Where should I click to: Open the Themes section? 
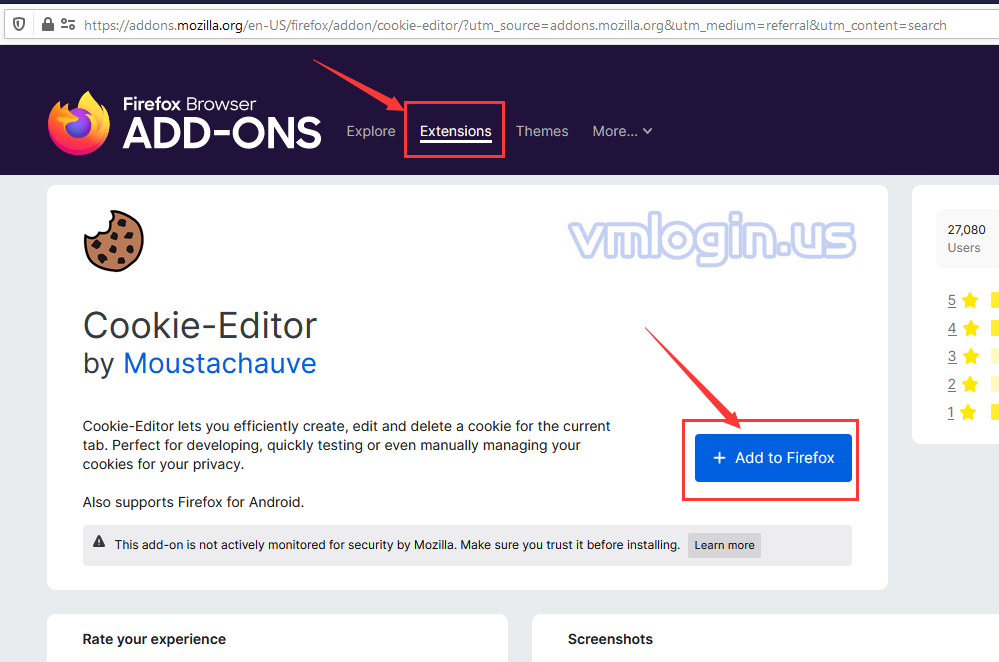542,131
